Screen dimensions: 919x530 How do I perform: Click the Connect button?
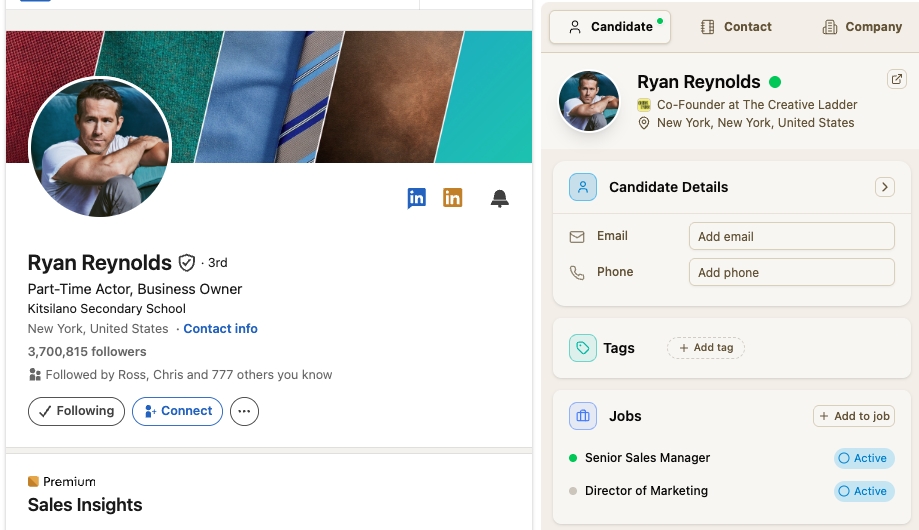(x=178, y=411)
